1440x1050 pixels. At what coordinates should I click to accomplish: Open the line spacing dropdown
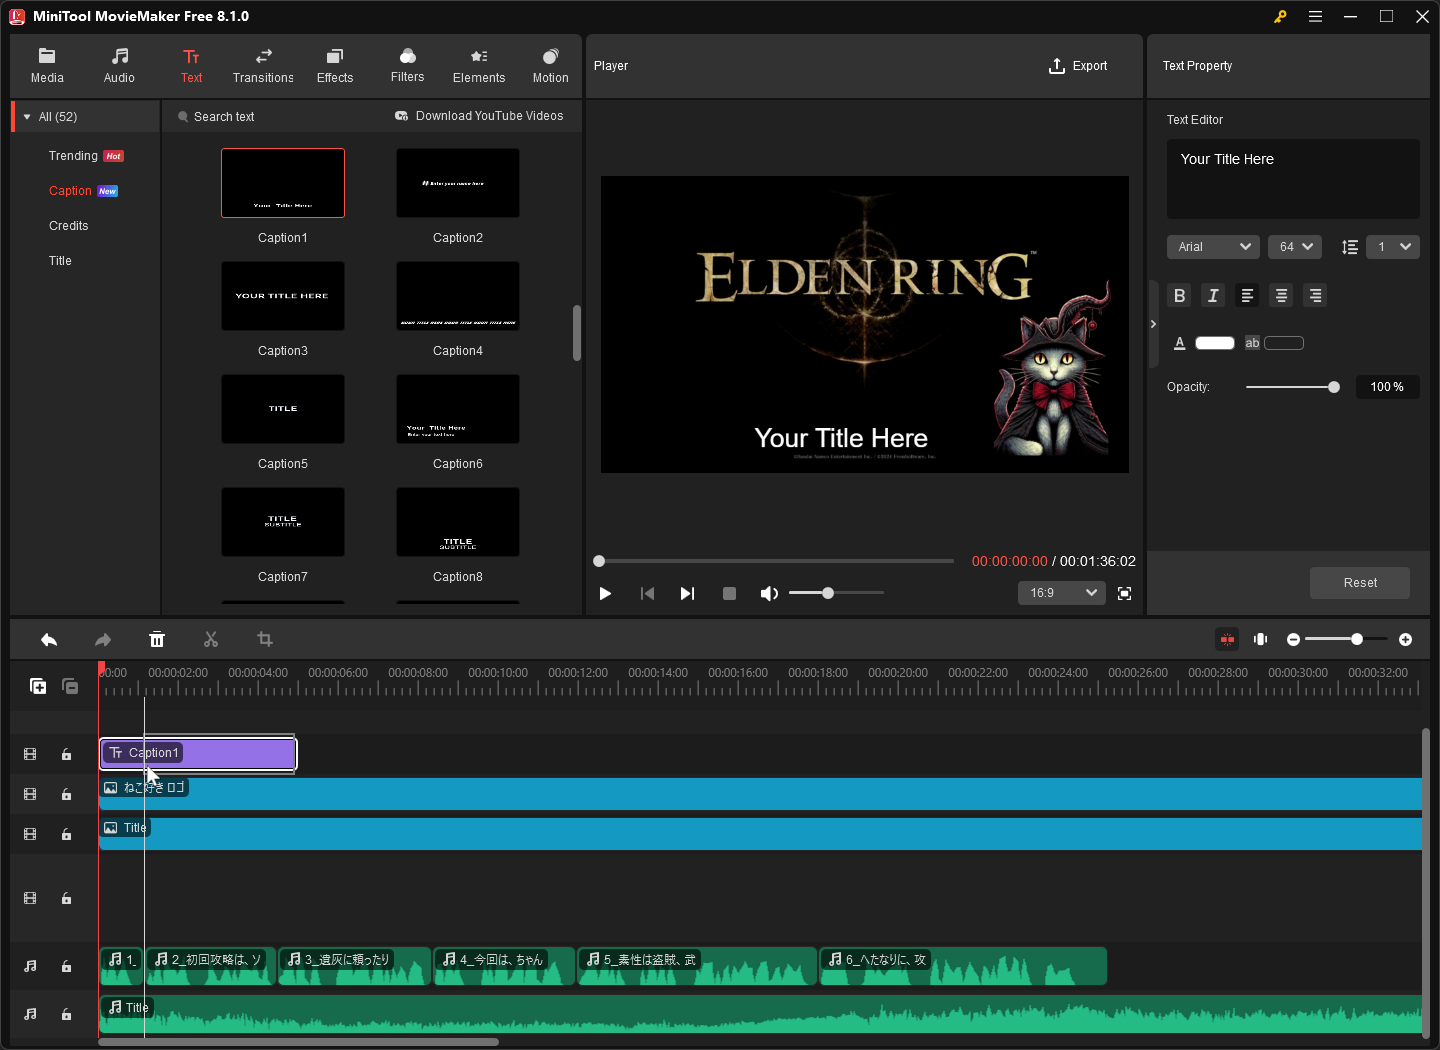click(1393, 247)
